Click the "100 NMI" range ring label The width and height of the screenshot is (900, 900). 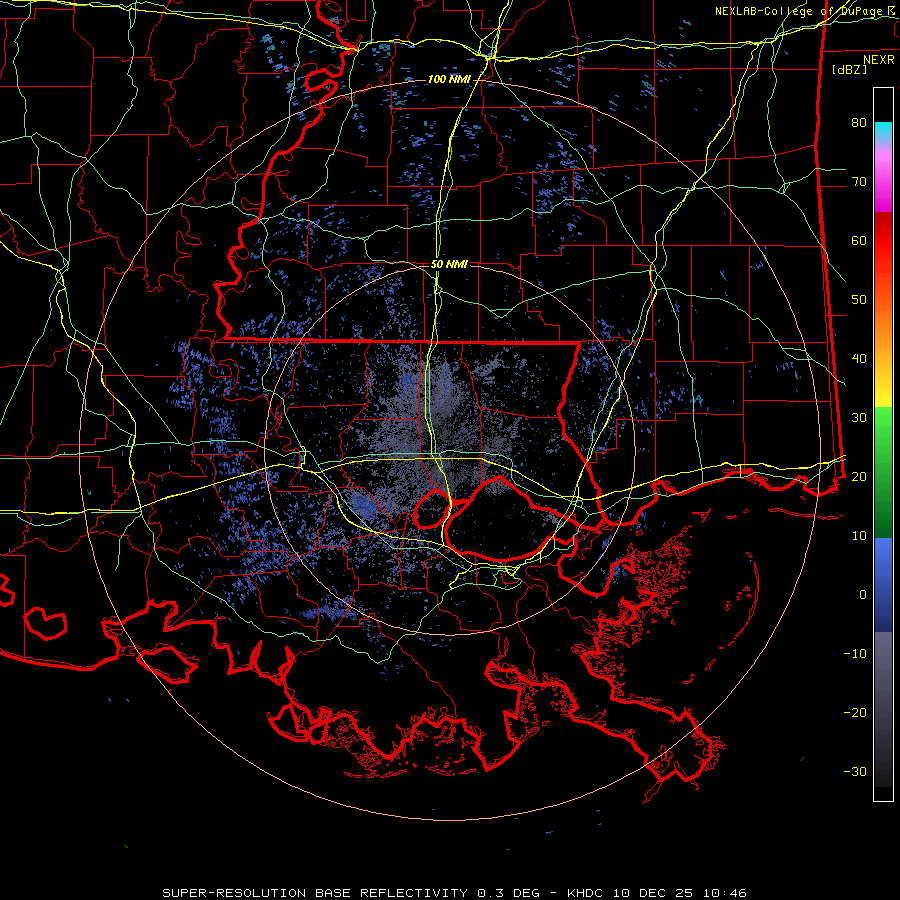449,79
